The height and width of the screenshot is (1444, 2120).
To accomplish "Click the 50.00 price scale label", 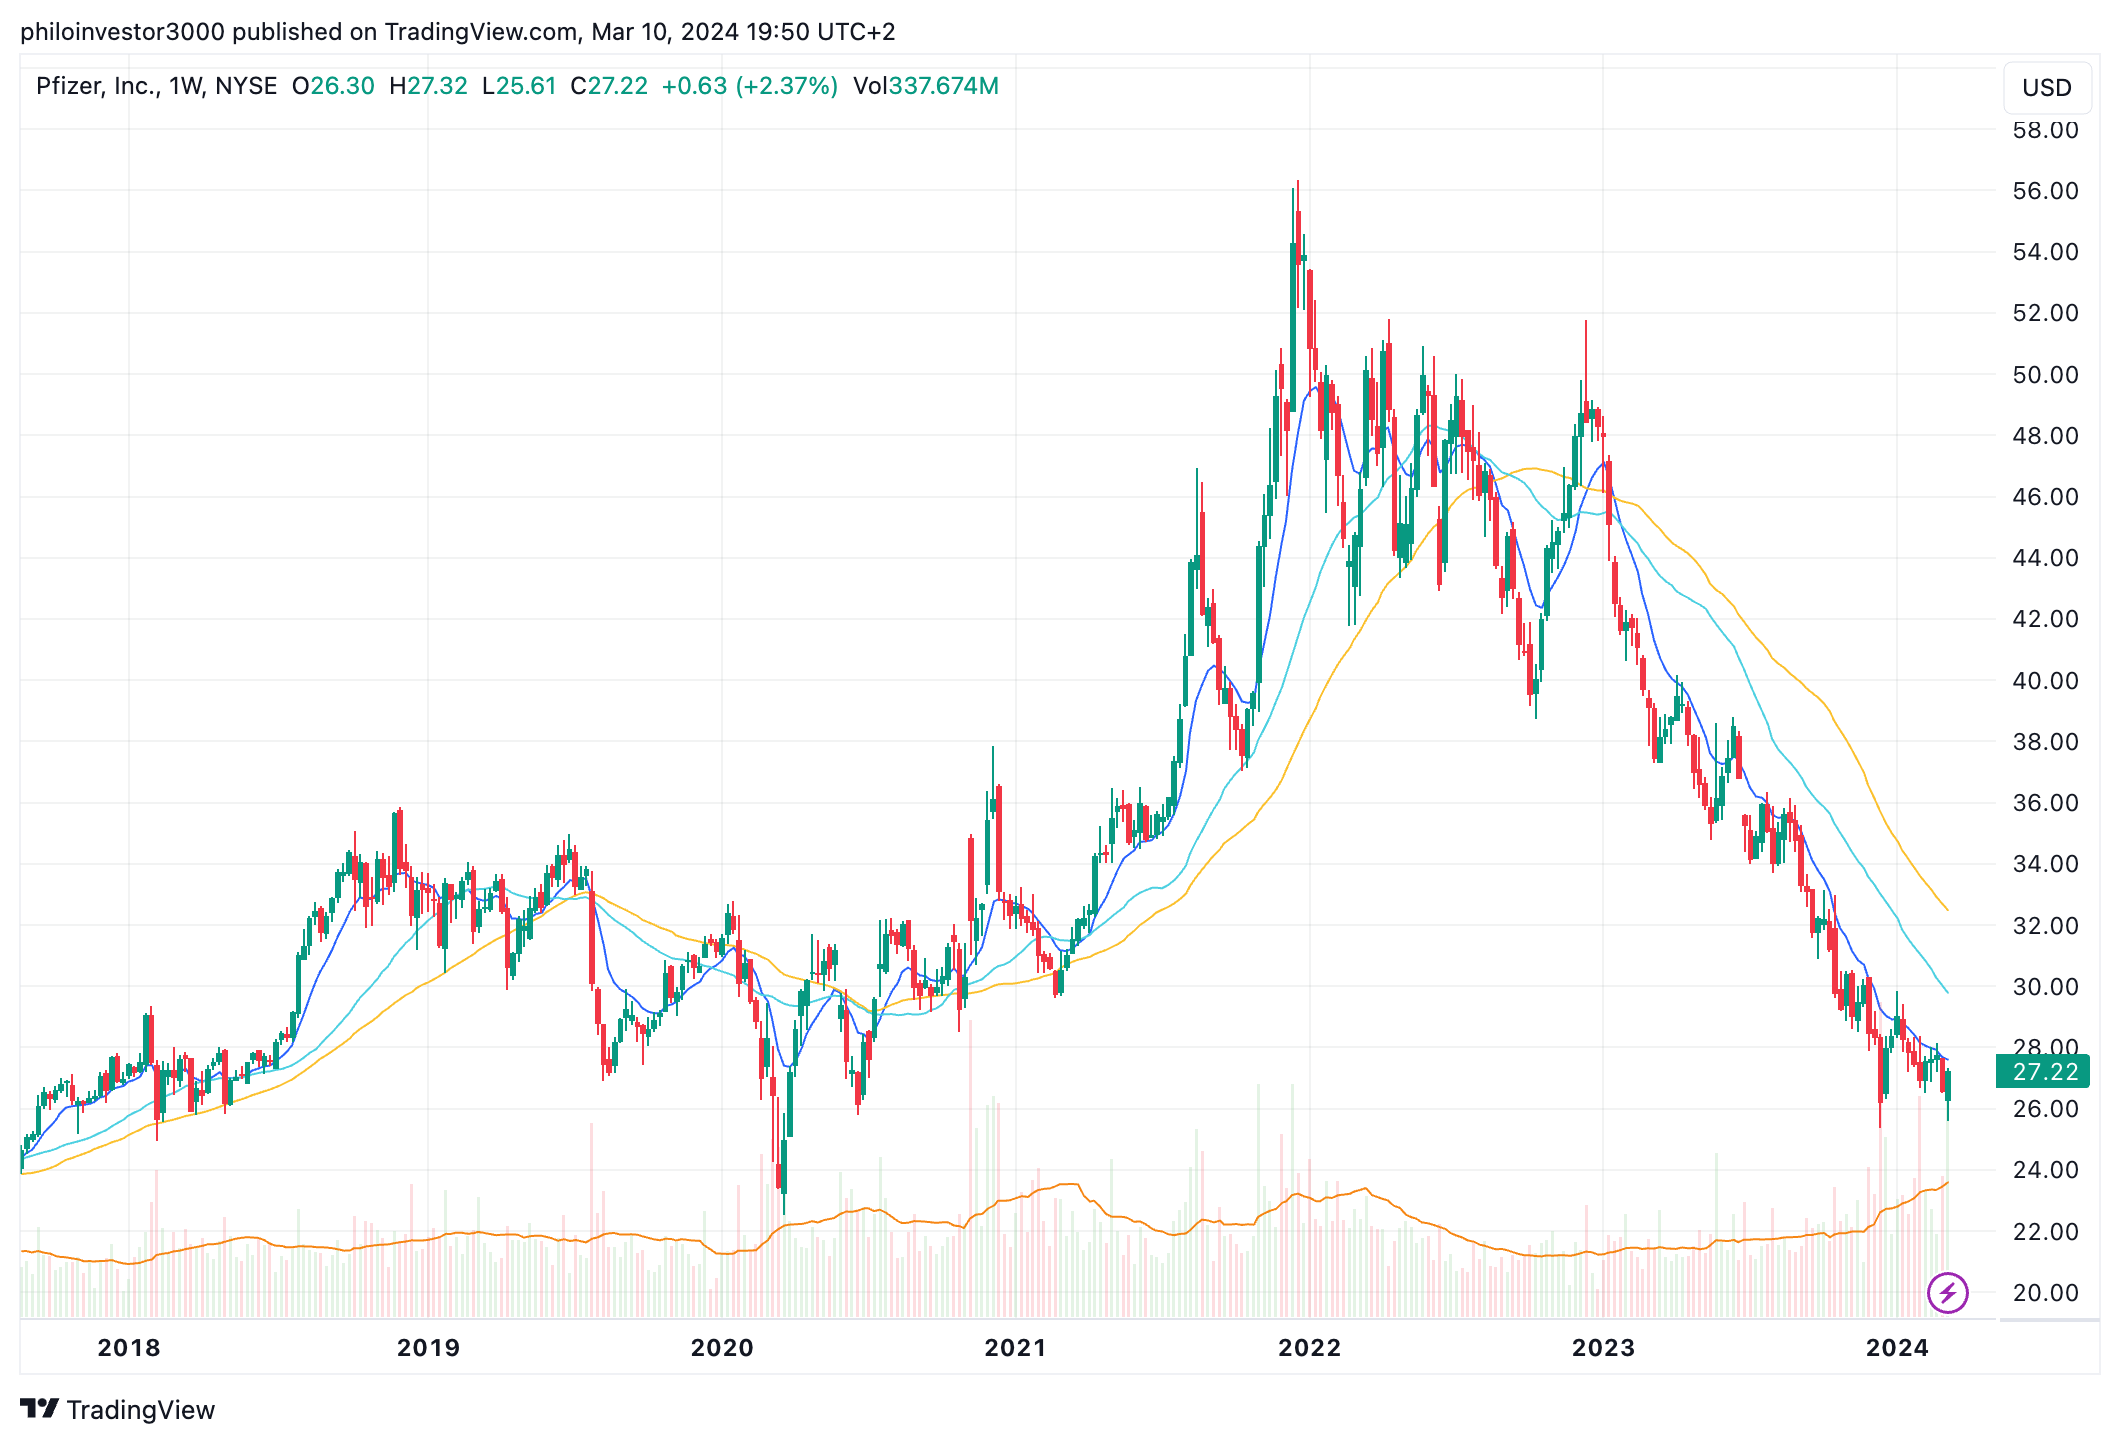I will 2045,375.
